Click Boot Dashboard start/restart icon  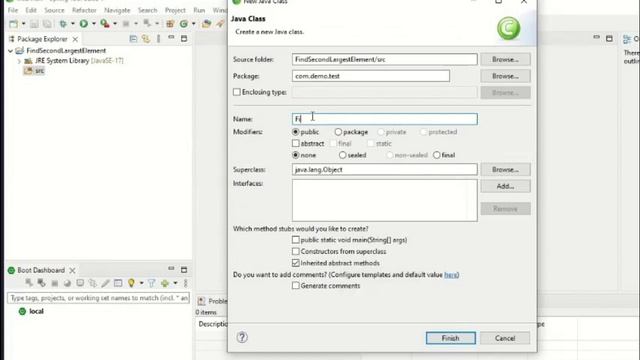tap(29, 282)
